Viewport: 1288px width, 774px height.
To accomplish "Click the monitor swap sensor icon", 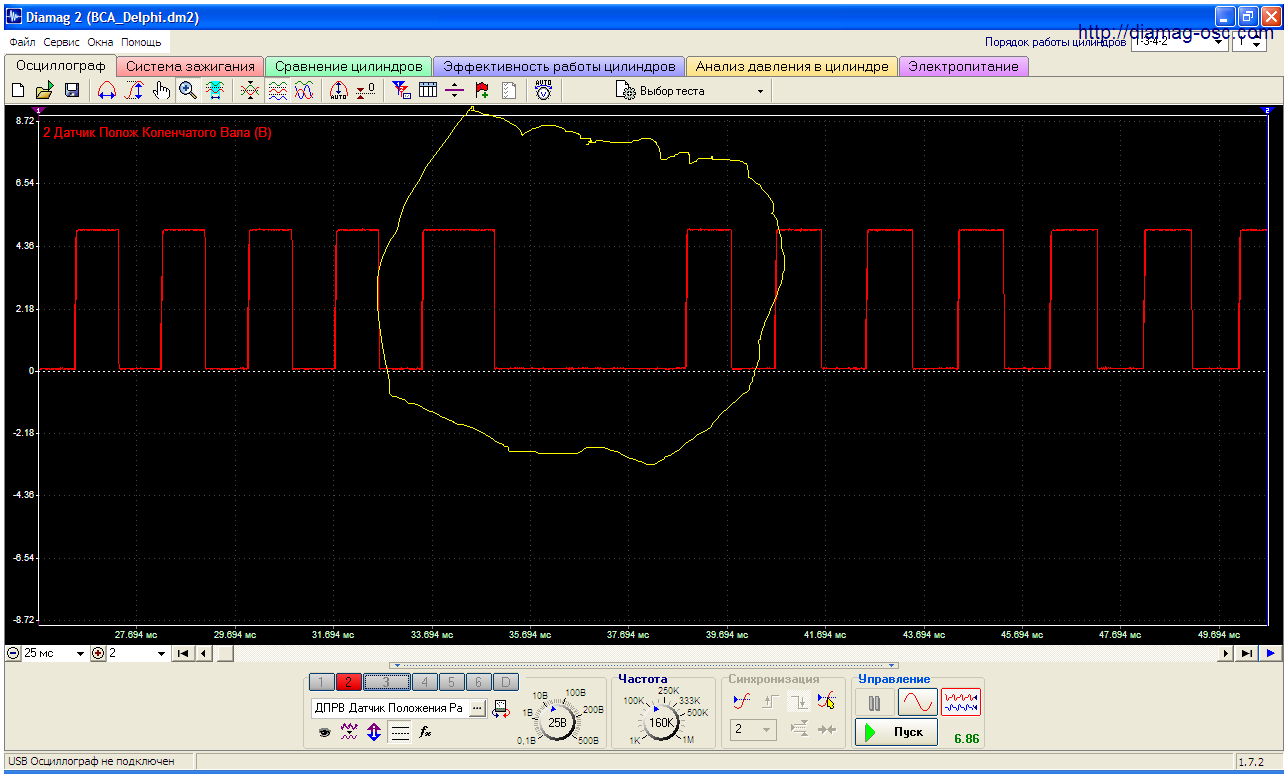I will (x=500, y=709).
